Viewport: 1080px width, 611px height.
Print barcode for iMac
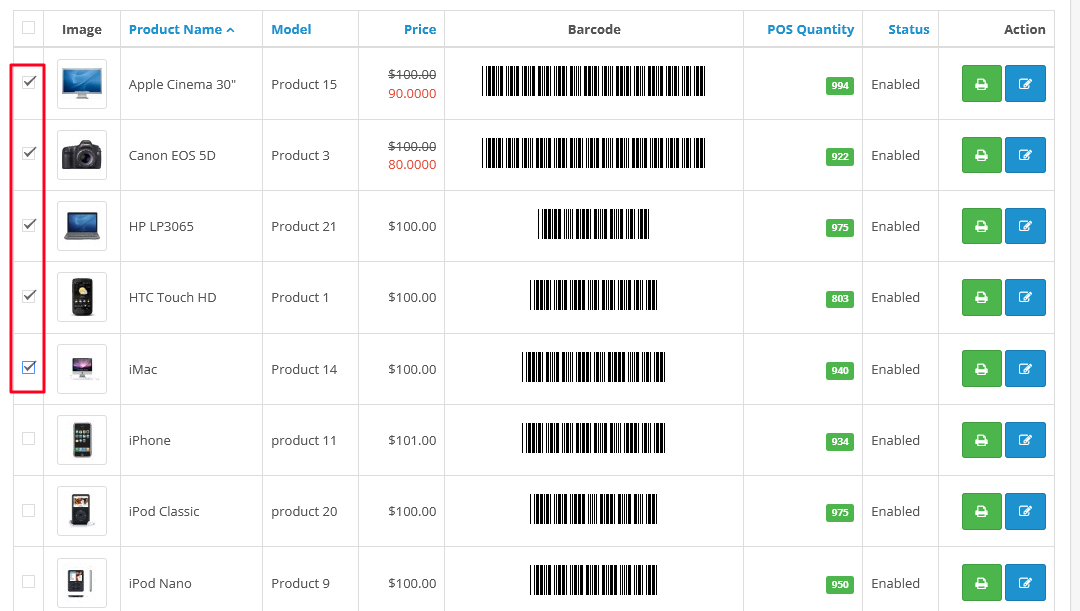tap(982, 369)
